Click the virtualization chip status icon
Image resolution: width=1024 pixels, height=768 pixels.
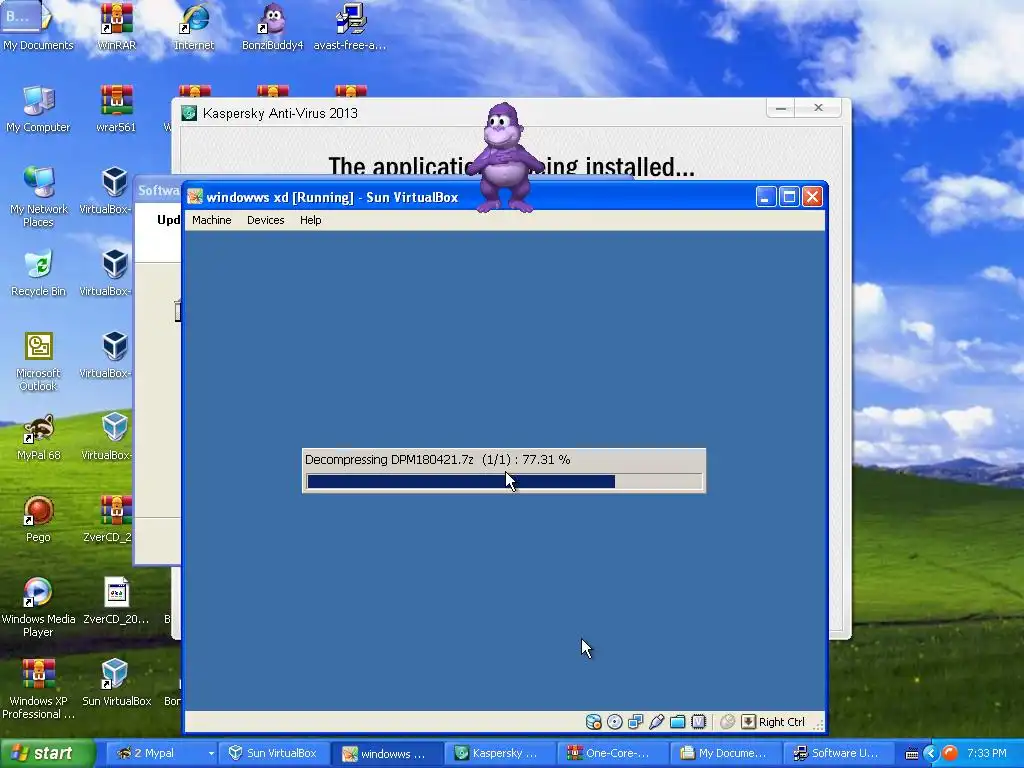click(698, 722)
